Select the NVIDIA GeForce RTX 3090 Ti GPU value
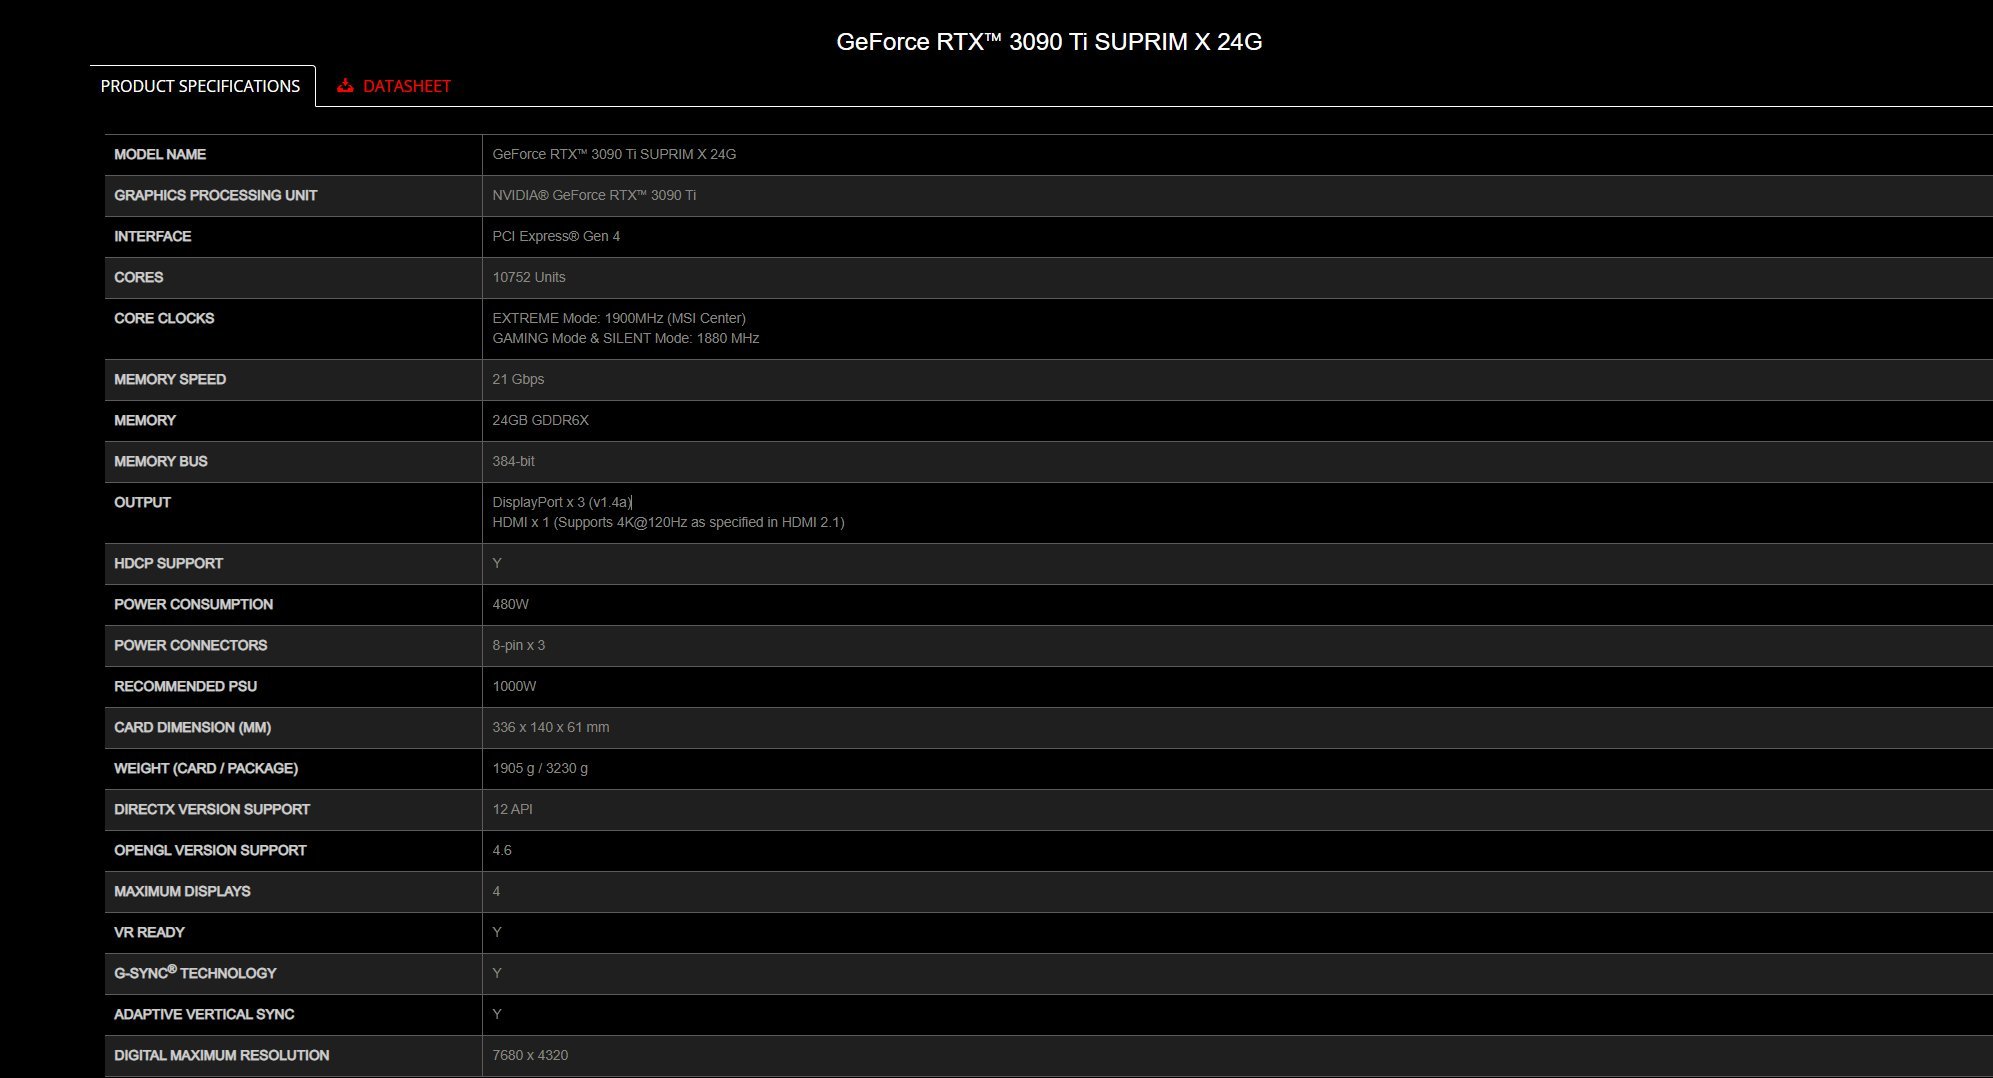 pos(594,195)
